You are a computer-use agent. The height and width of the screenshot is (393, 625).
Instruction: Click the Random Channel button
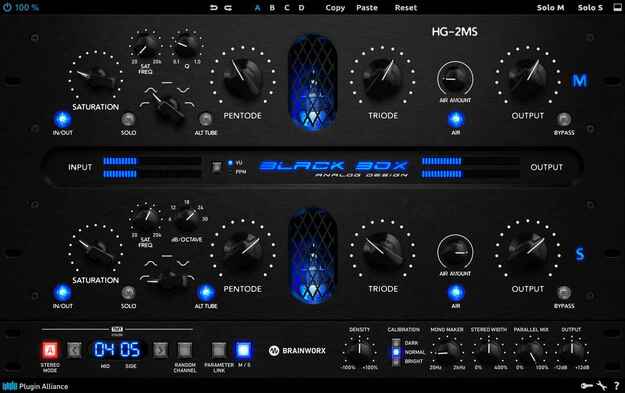pyautogui.click(x=184, y=350)
